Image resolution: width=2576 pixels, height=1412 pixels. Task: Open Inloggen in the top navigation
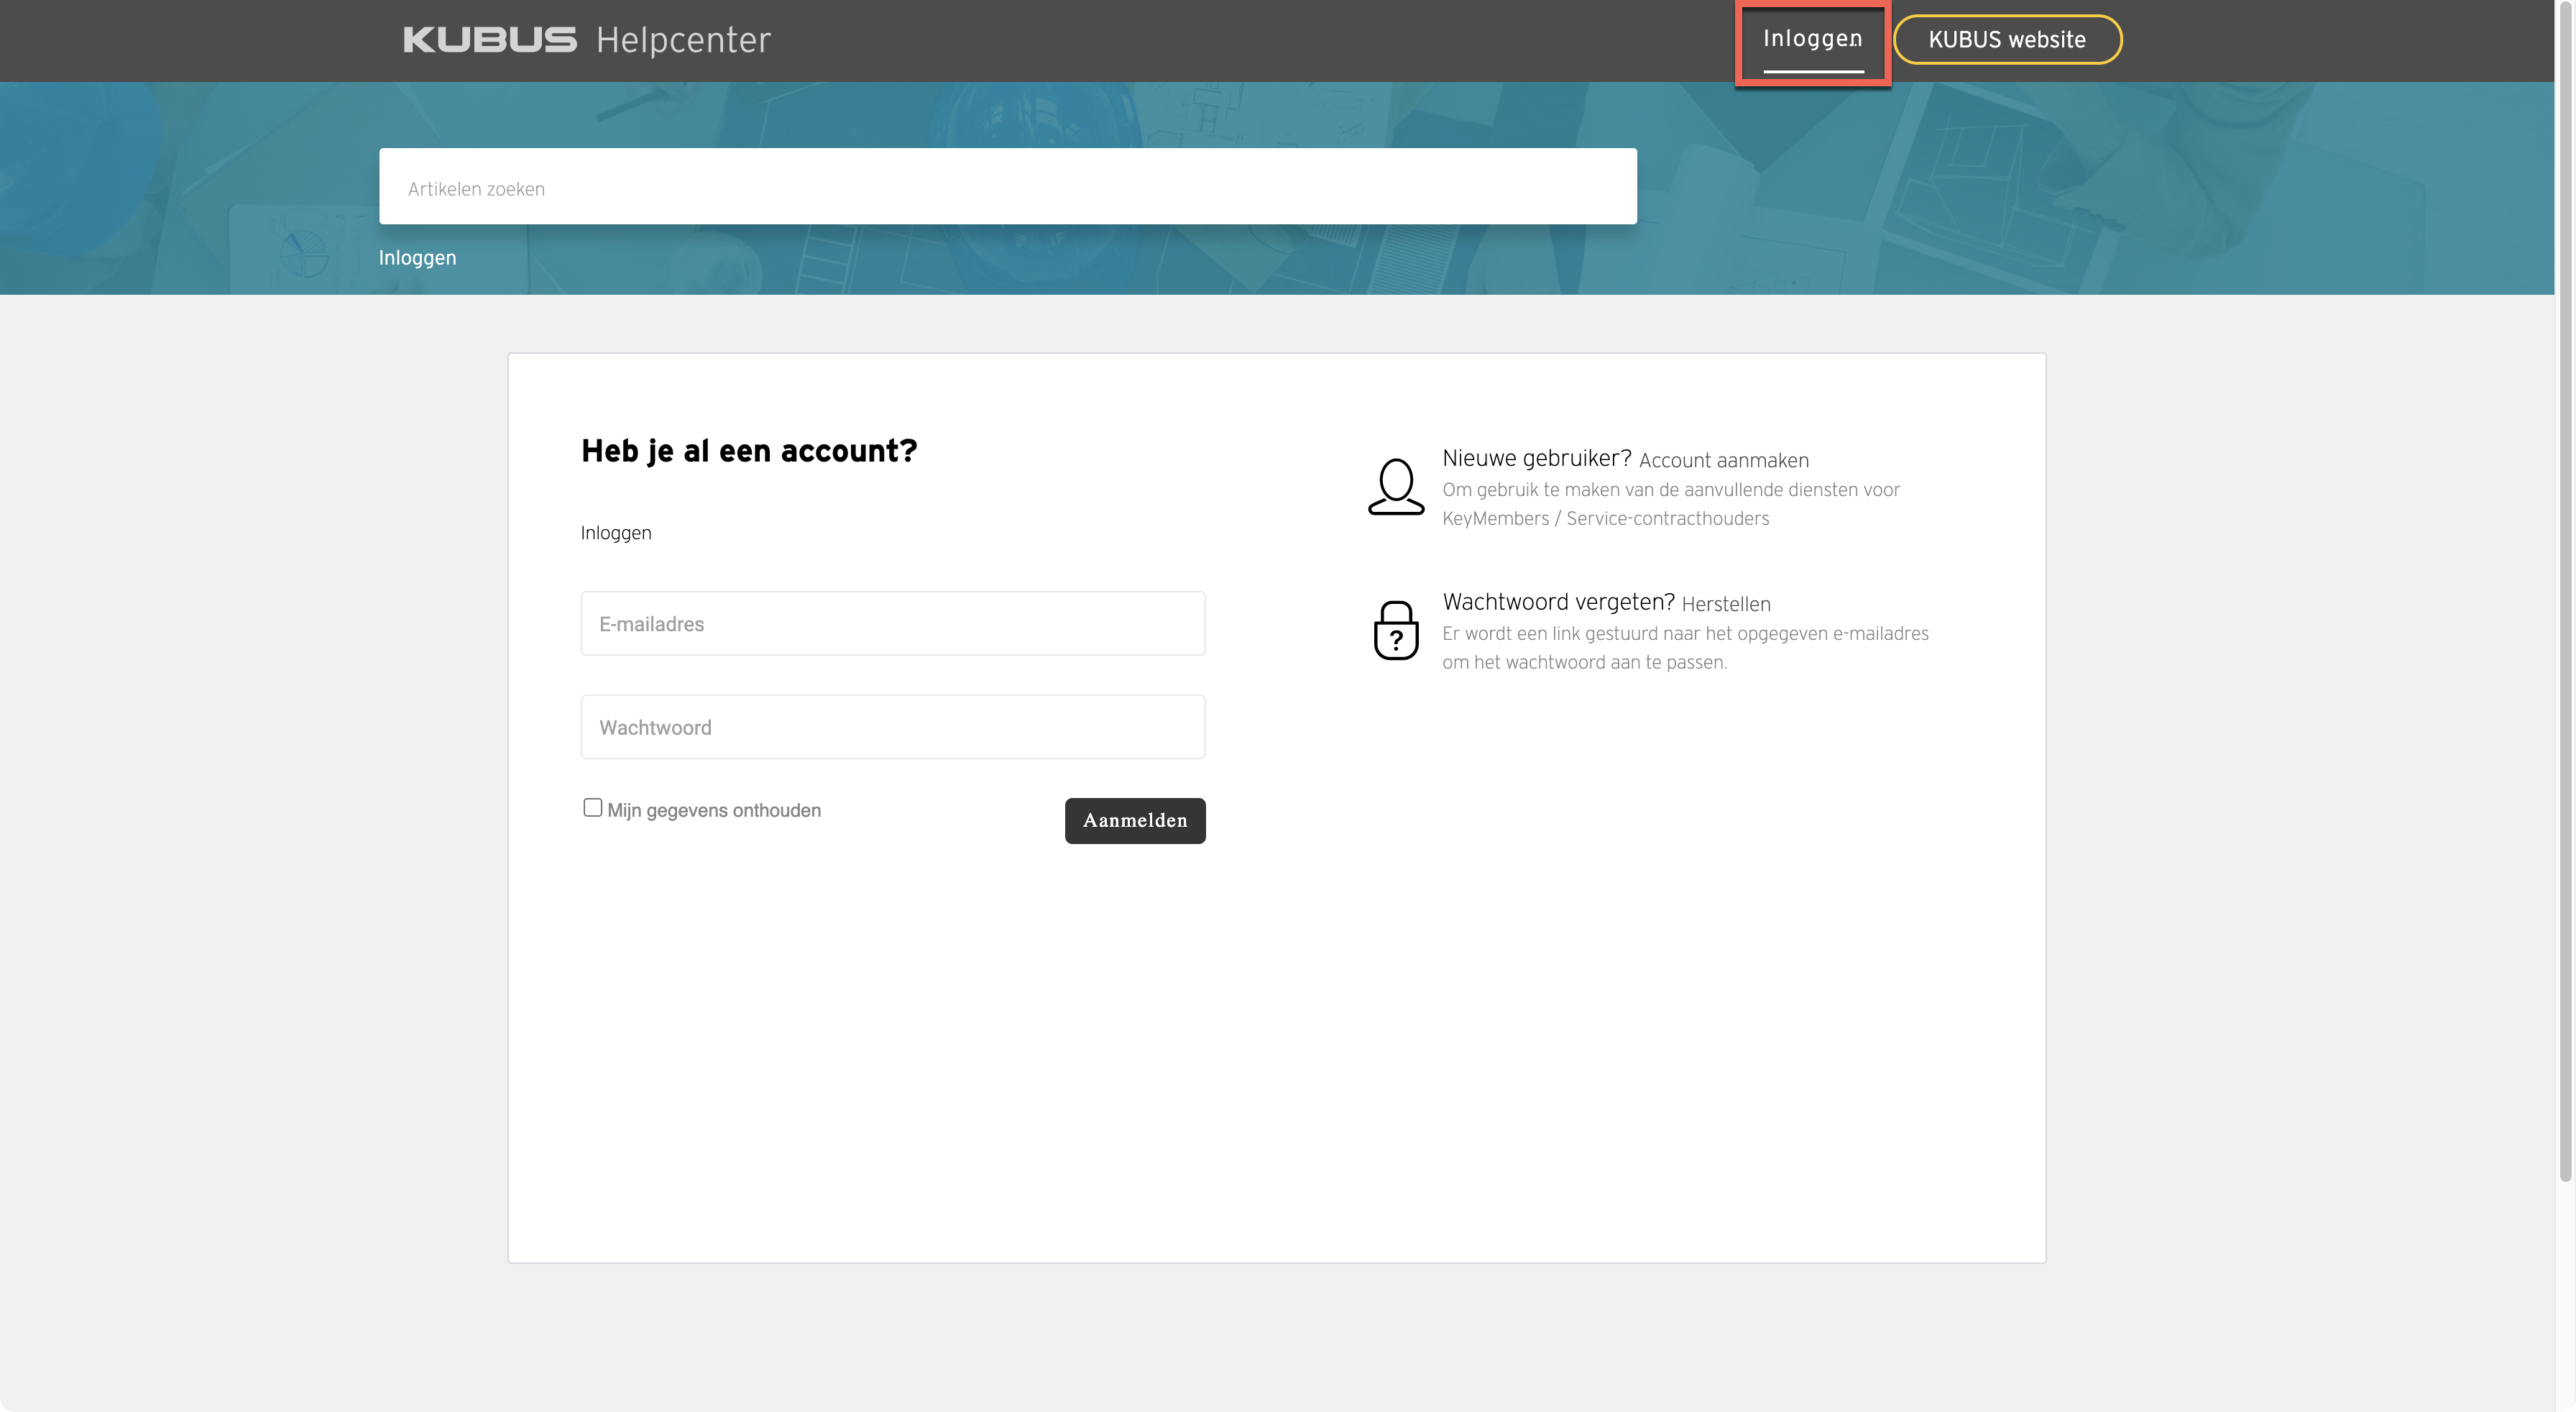tap(1812, 39)
